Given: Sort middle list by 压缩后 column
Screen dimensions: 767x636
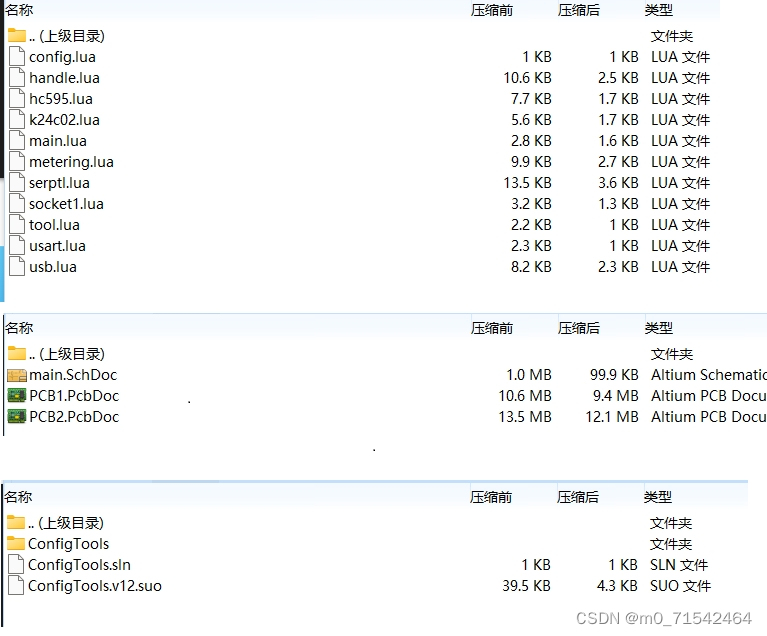Looking at the screenshot, I should (x=579, y=328).
